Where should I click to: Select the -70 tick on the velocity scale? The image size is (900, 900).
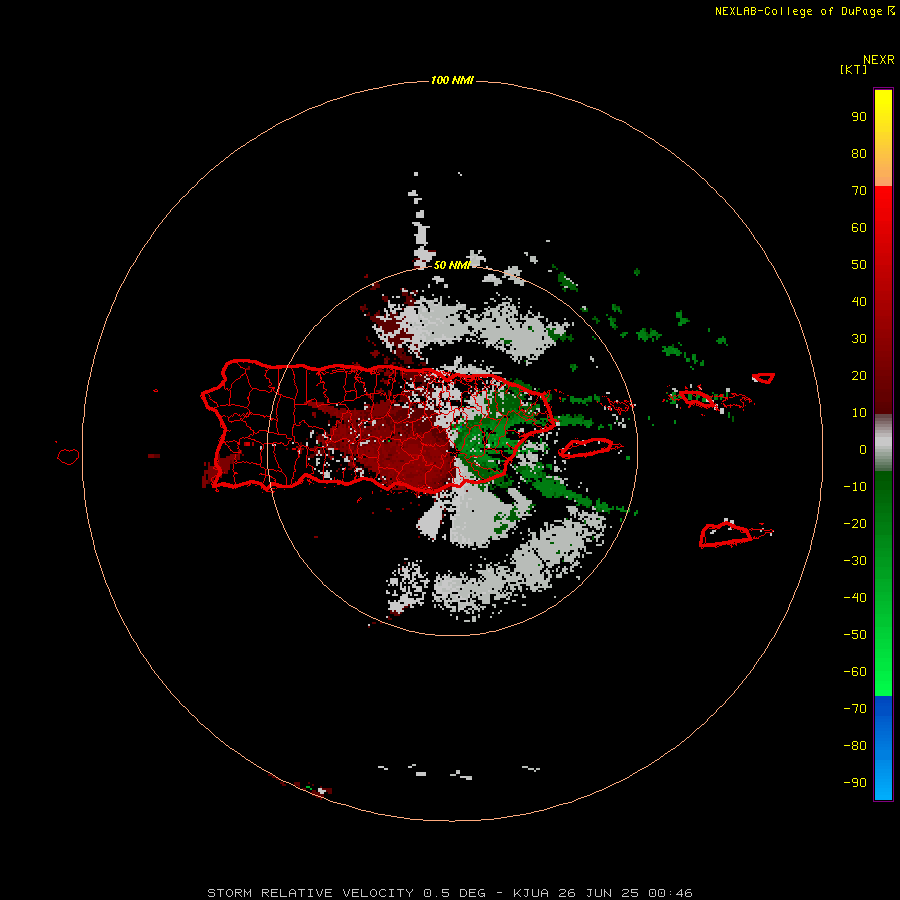pos(855,709)
